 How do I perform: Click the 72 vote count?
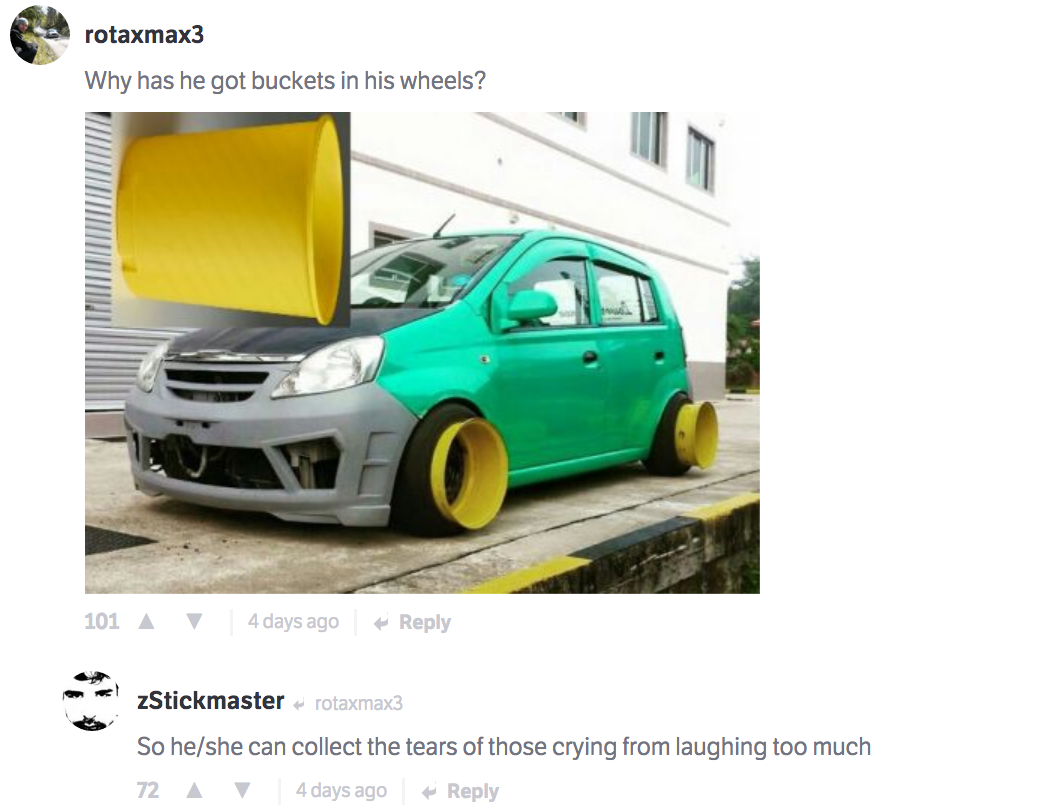pos(148,791)
